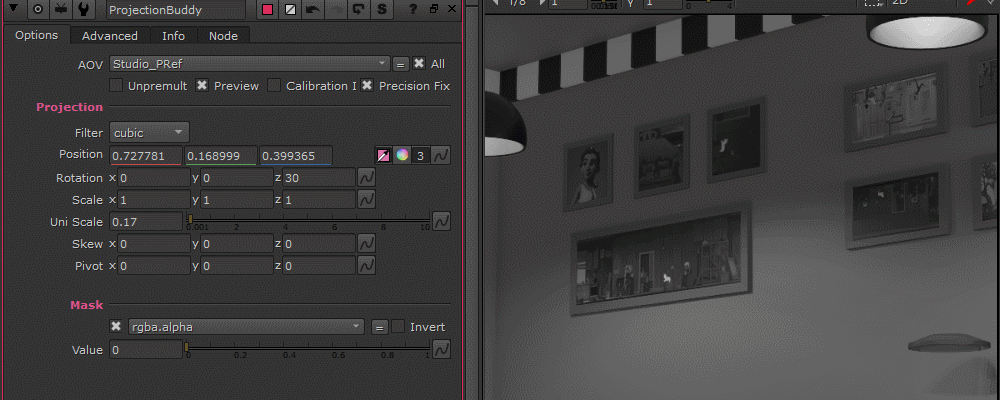Enable the mask Invert checkbox
Screen dimensions: 1000x400
[398, 327]
